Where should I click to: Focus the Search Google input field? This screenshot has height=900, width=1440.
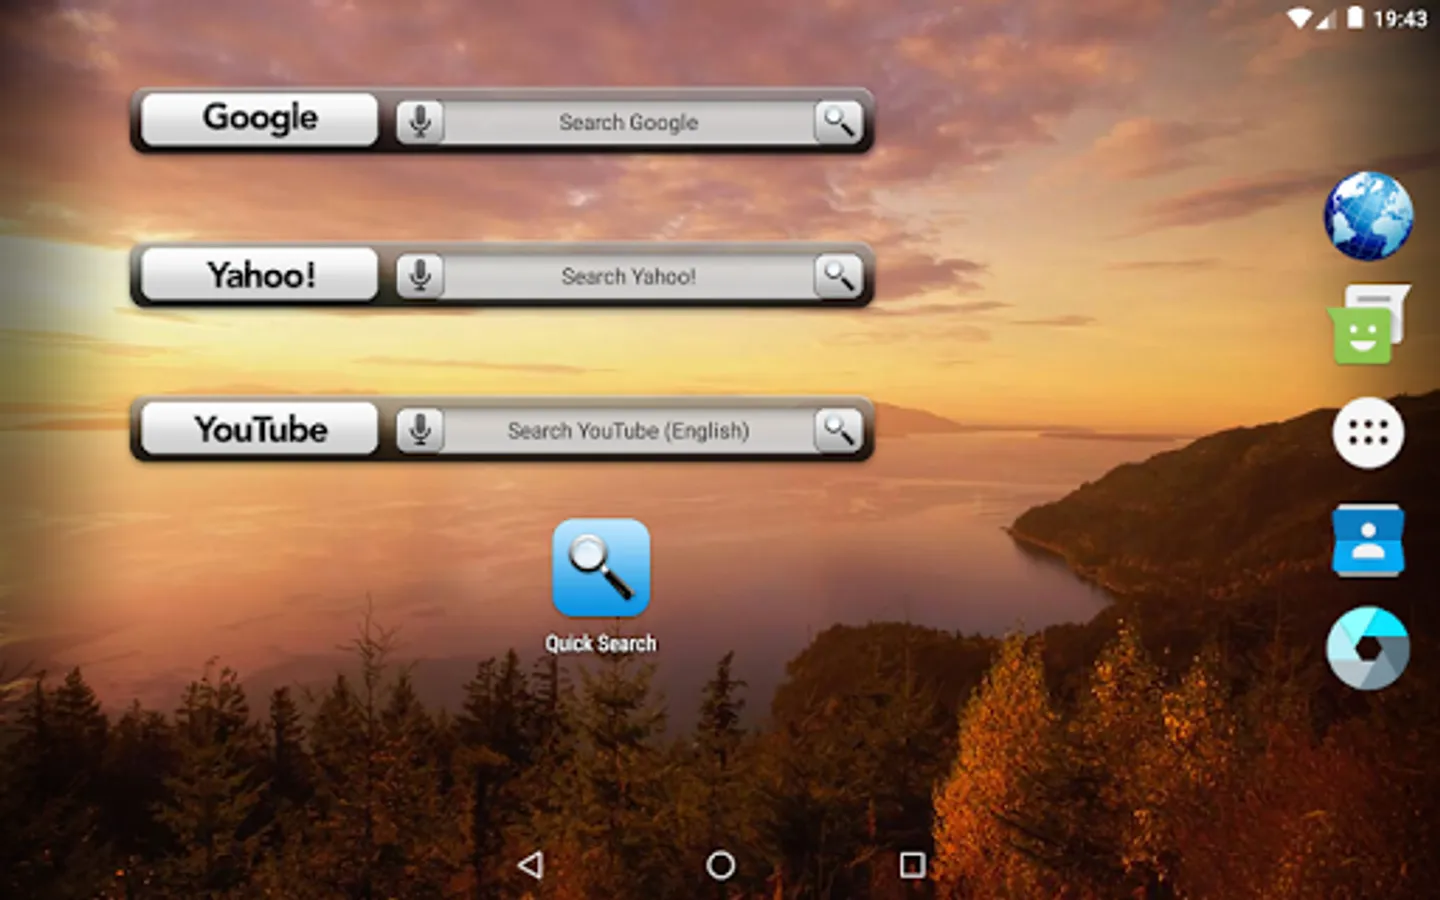(629, 122)
